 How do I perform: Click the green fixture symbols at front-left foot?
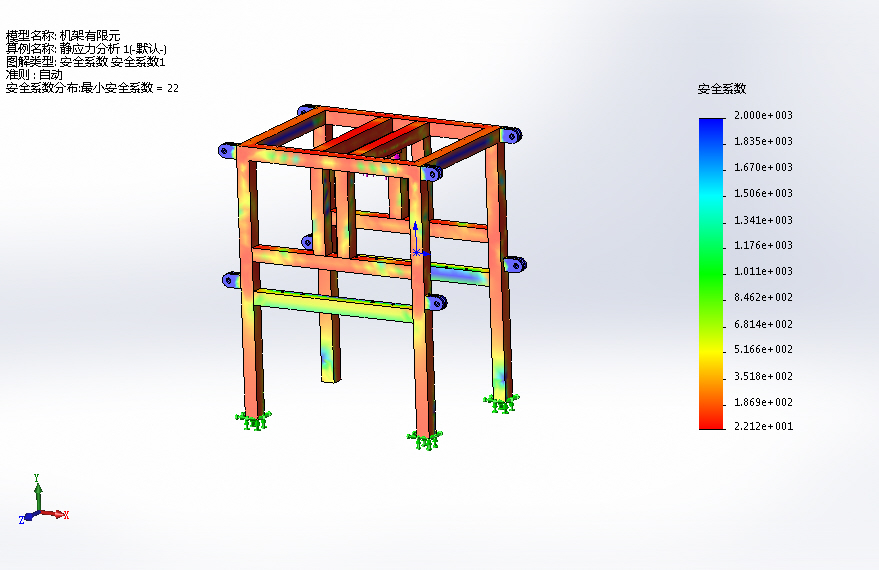pyautogui.click(x=253, y=420)
